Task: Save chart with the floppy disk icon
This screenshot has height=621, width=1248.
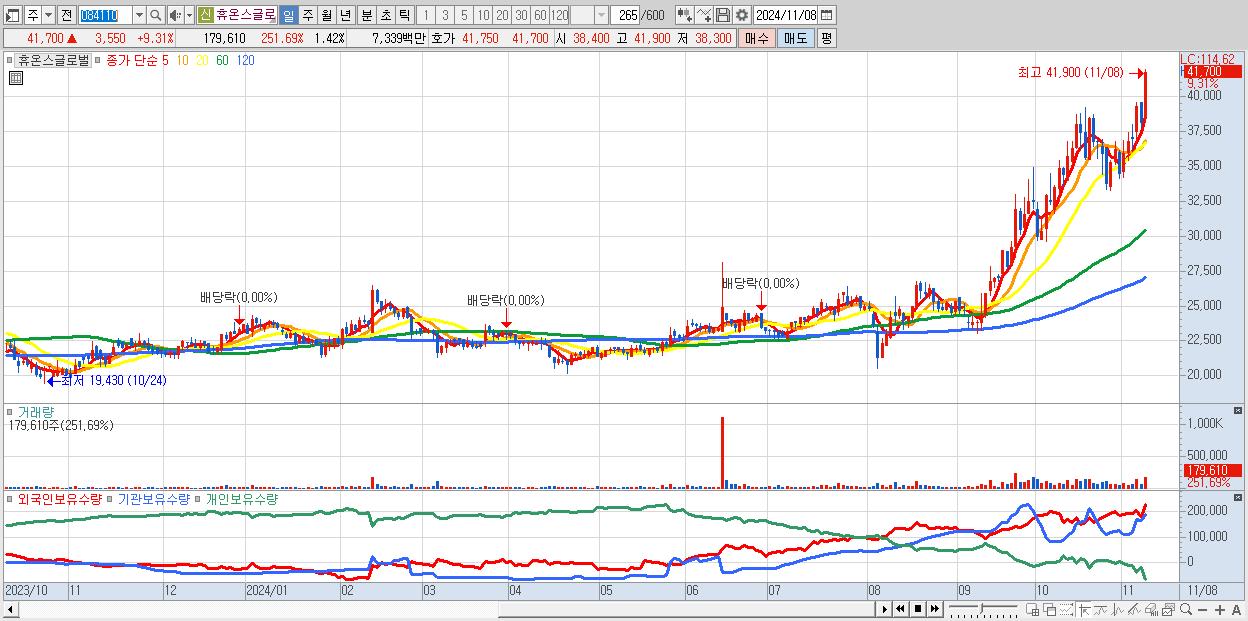Action: click(x=723, y=15)
